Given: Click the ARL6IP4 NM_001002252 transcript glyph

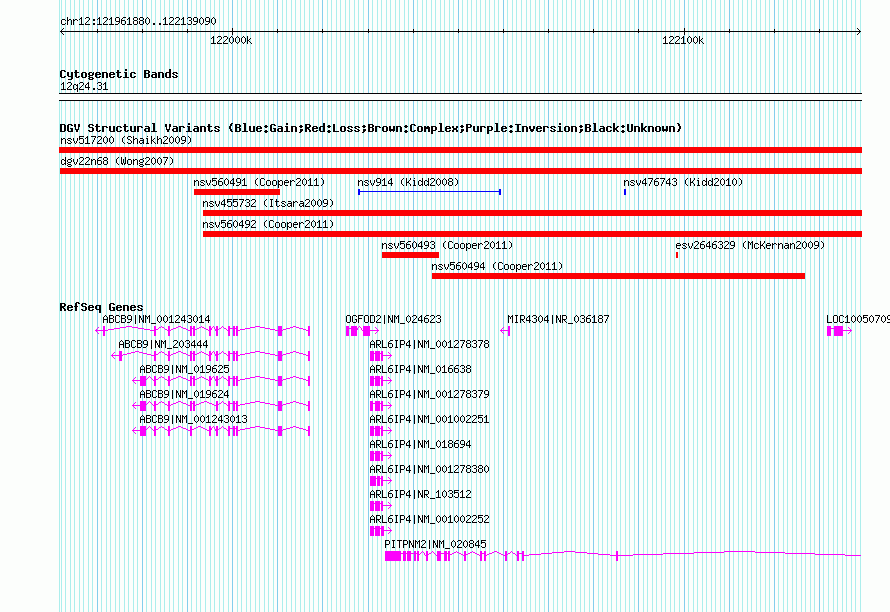Looking at the screenshot, I should click(380, 530).
